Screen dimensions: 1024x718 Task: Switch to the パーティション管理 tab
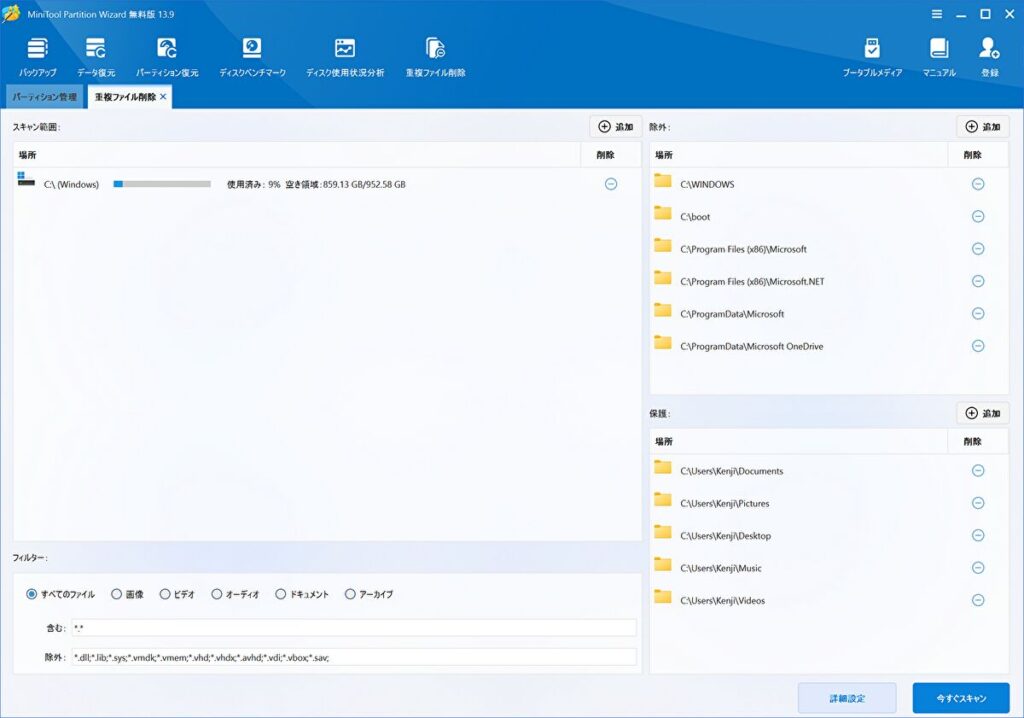point(44,97)
